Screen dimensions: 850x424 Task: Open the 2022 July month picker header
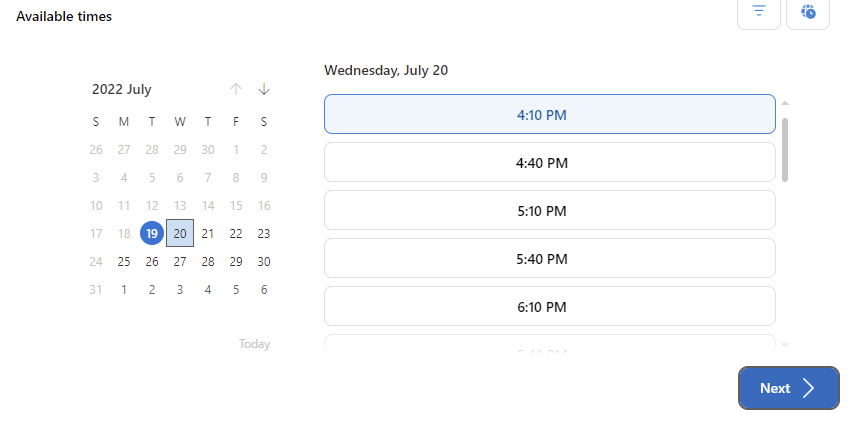point(122,89)
